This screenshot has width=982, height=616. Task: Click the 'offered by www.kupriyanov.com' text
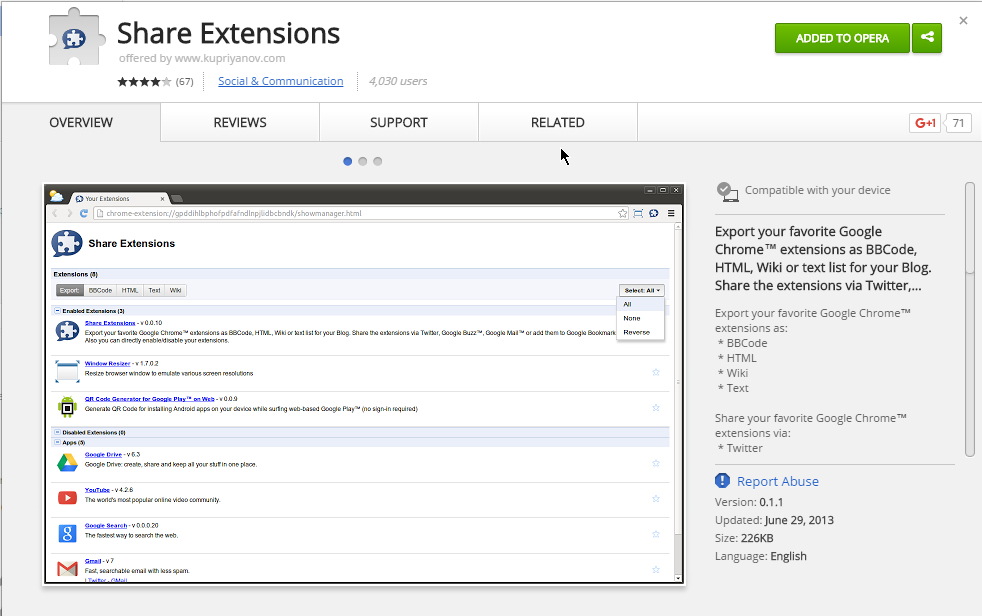point(202,58)
